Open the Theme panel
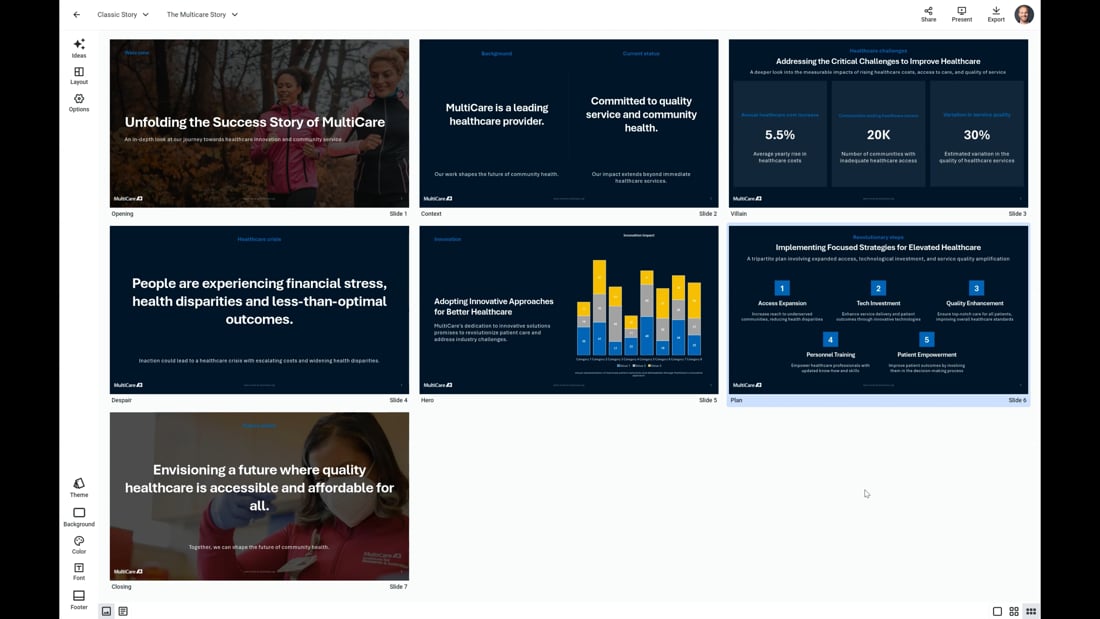The image size is (1100, 619). pyautogui.click(x=78, y=486)
